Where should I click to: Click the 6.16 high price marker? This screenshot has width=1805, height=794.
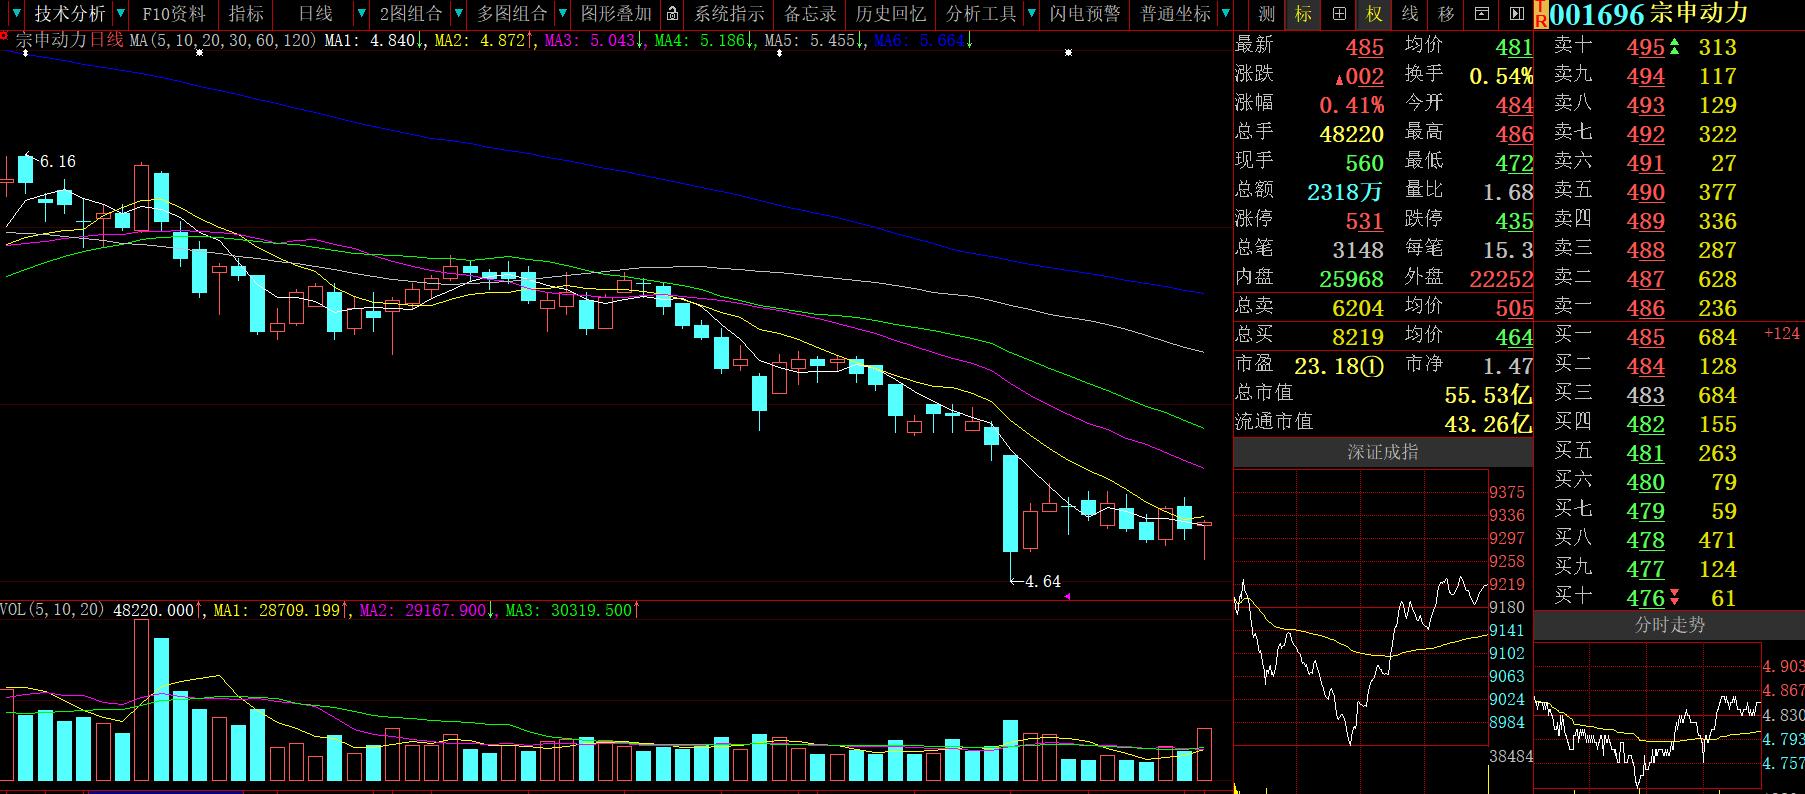coord(57,161)
